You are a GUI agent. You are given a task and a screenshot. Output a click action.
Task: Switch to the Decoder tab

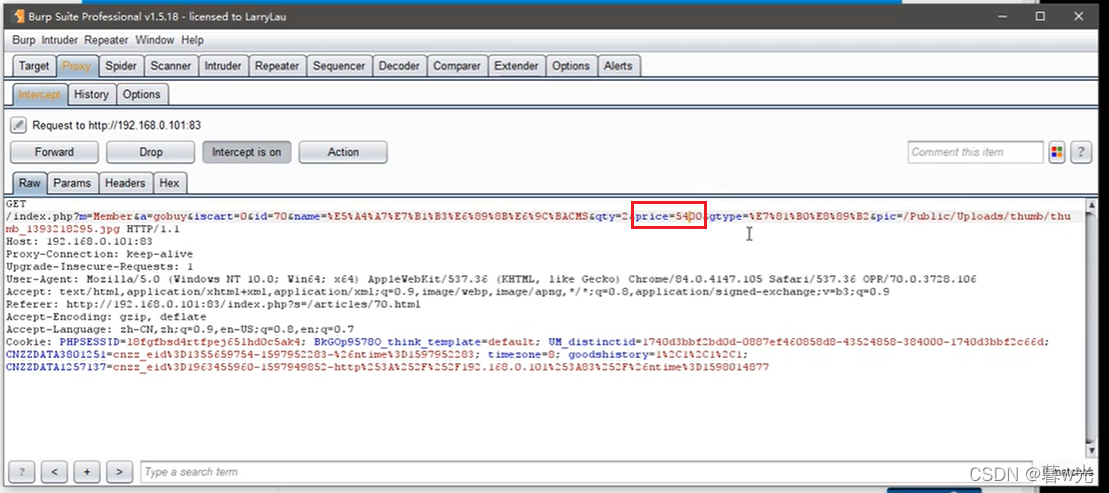point(399,66)
